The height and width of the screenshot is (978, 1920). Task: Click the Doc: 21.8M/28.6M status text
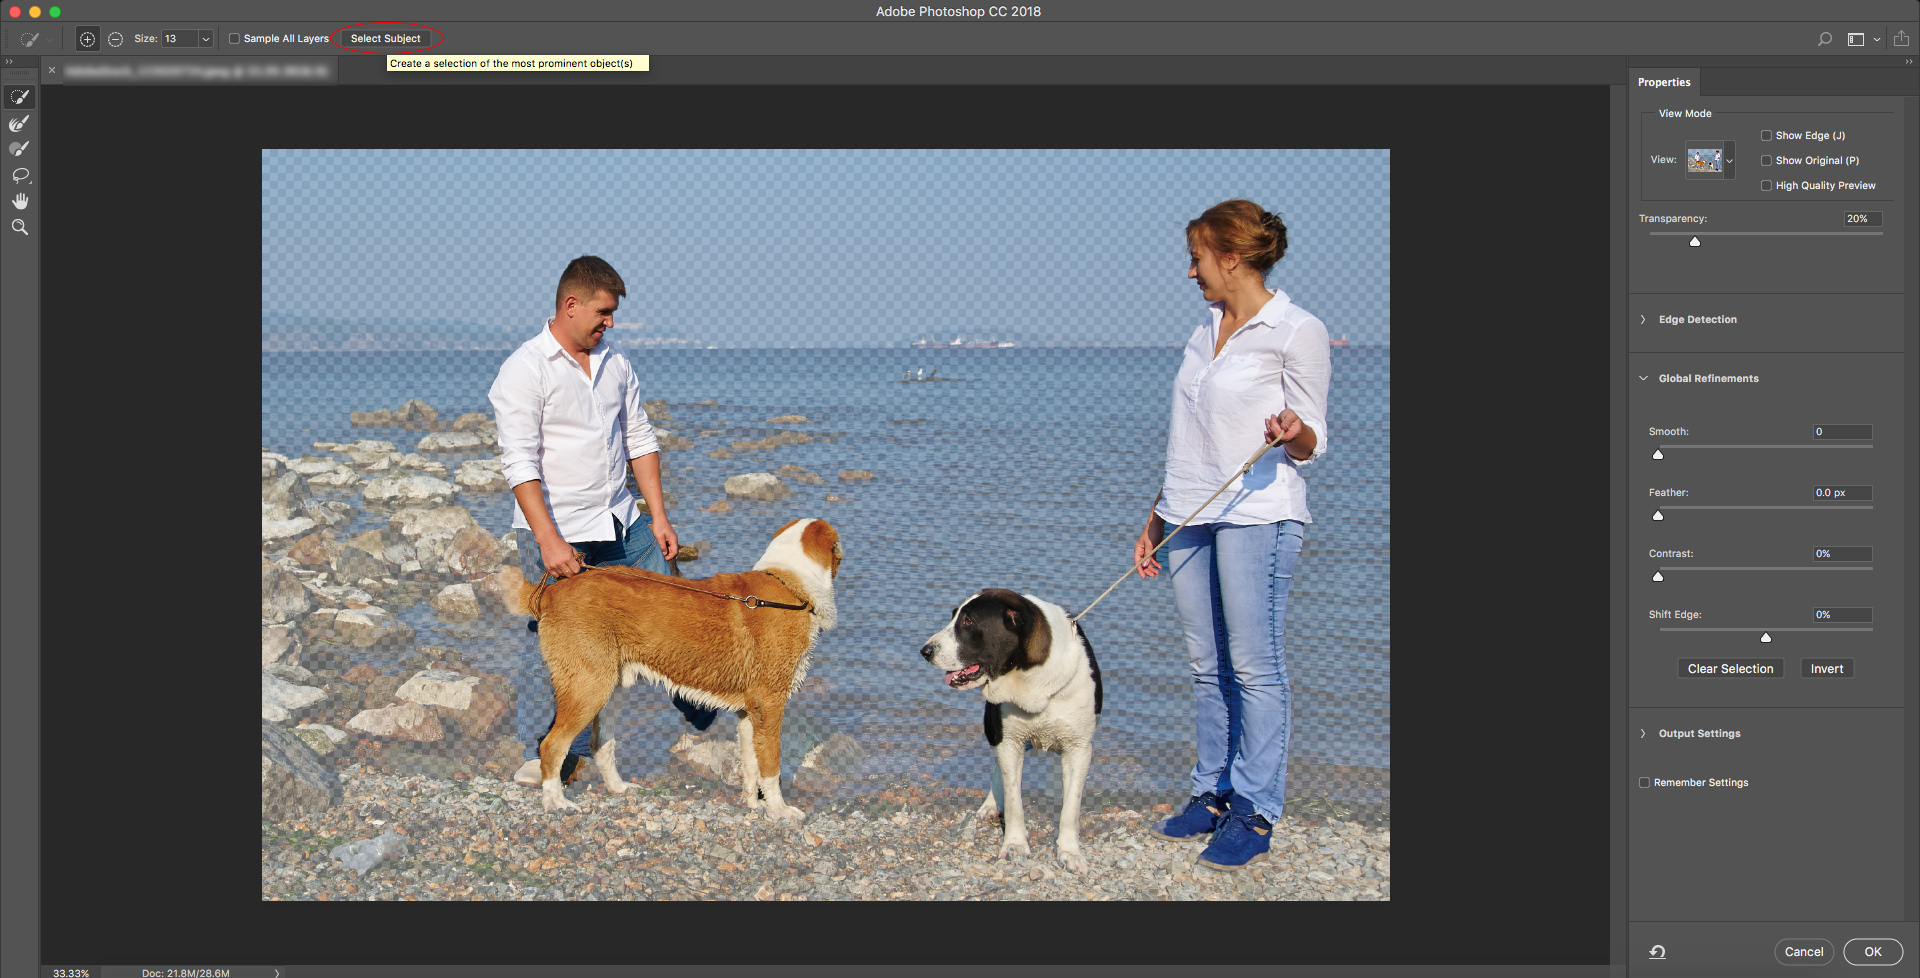click(186, 973)
